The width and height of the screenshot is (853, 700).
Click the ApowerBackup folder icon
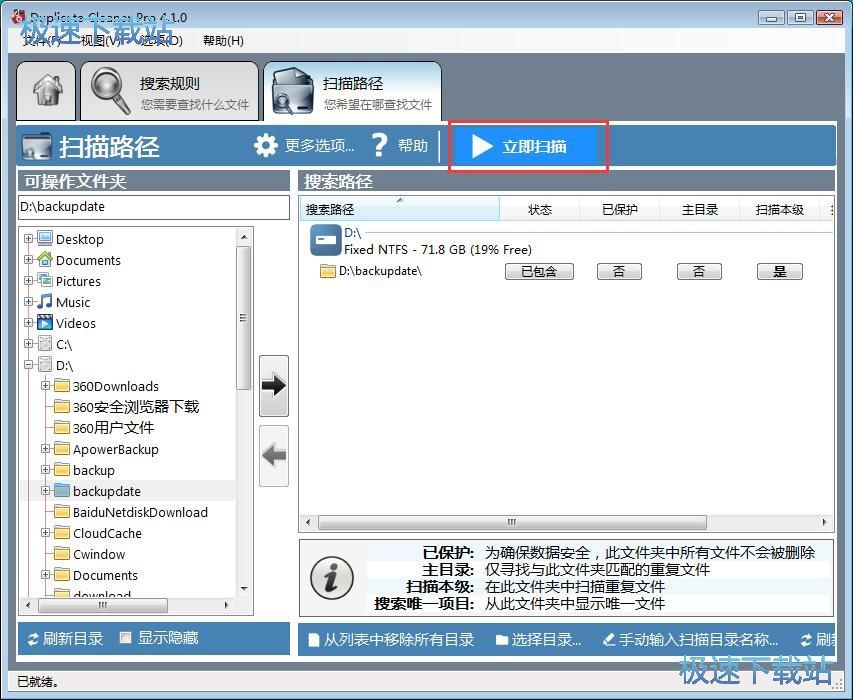point(62,449)
